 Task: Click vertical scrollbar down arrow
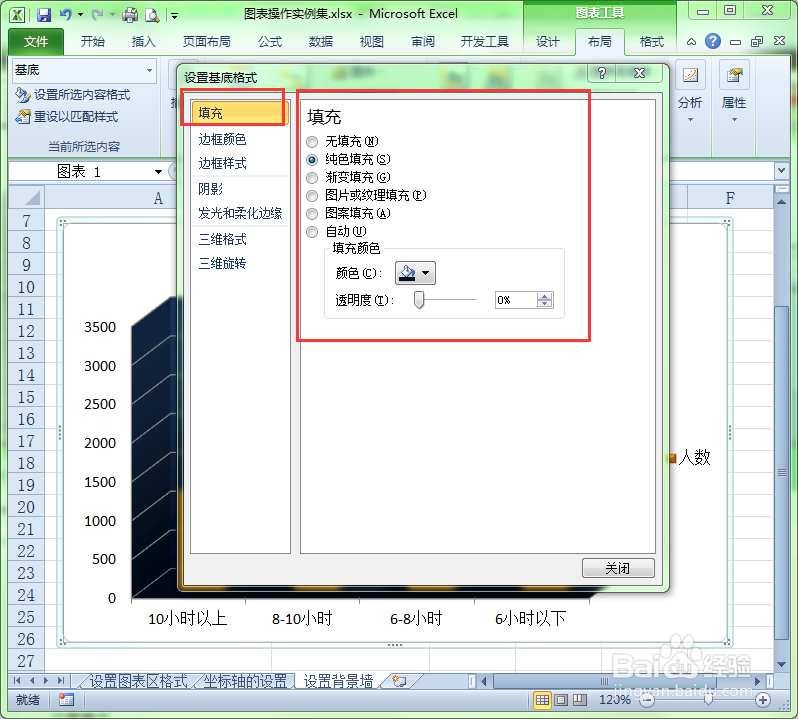click(781, 665)
